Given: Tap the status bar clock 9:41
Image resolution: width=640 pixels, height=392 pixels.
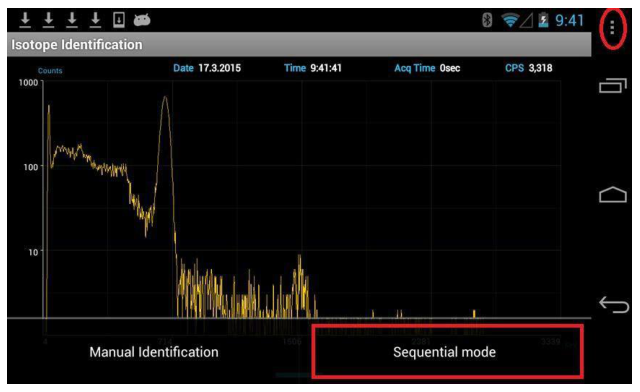Looking at the screenshot, I should click(x=570, y=20).
